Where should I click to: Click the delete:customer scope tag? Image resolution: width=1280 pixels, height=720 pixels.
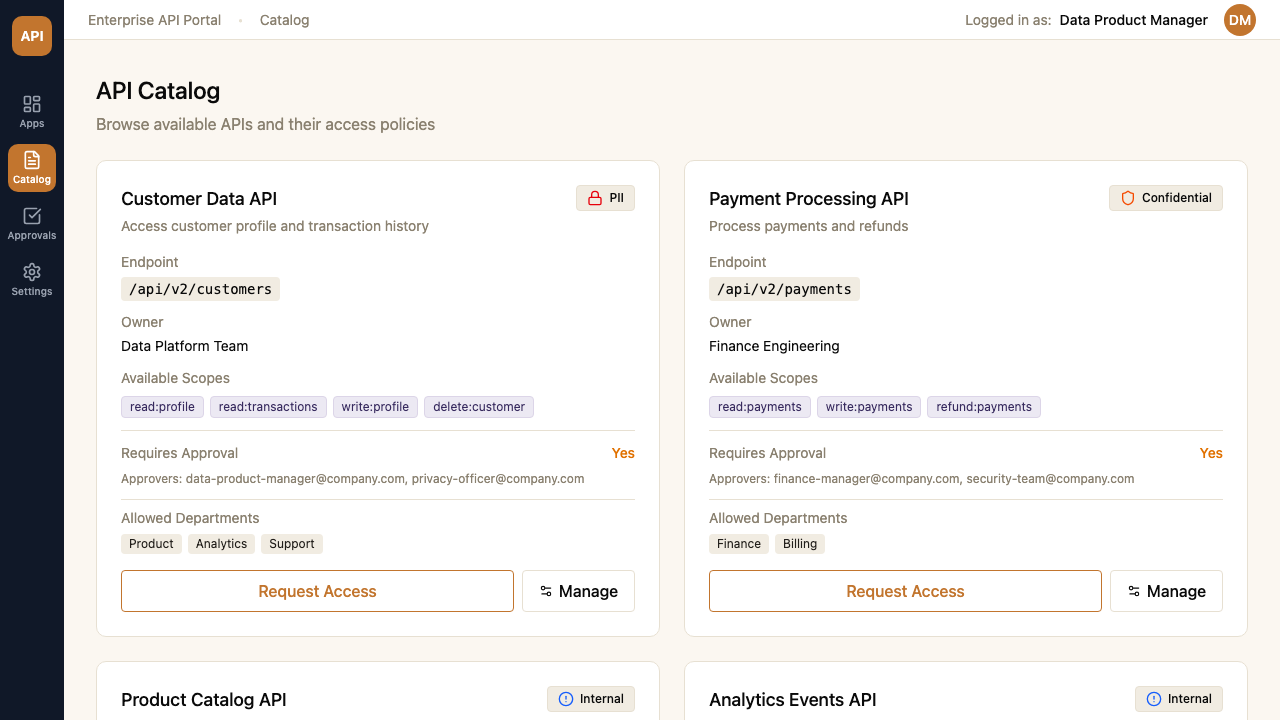coord(479,407)
